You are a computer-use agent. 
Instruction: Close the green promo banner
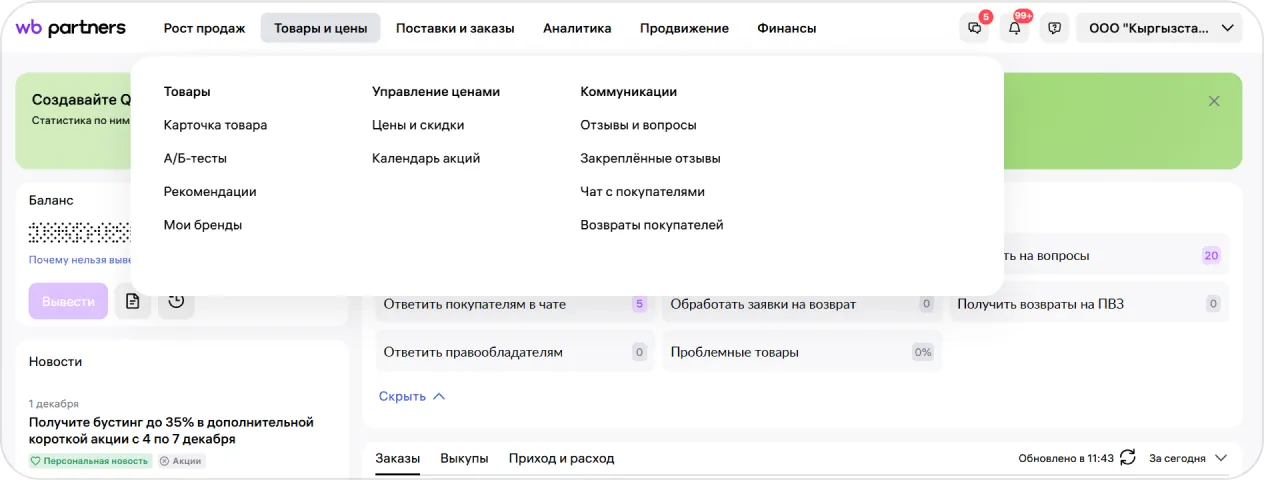1214,101
